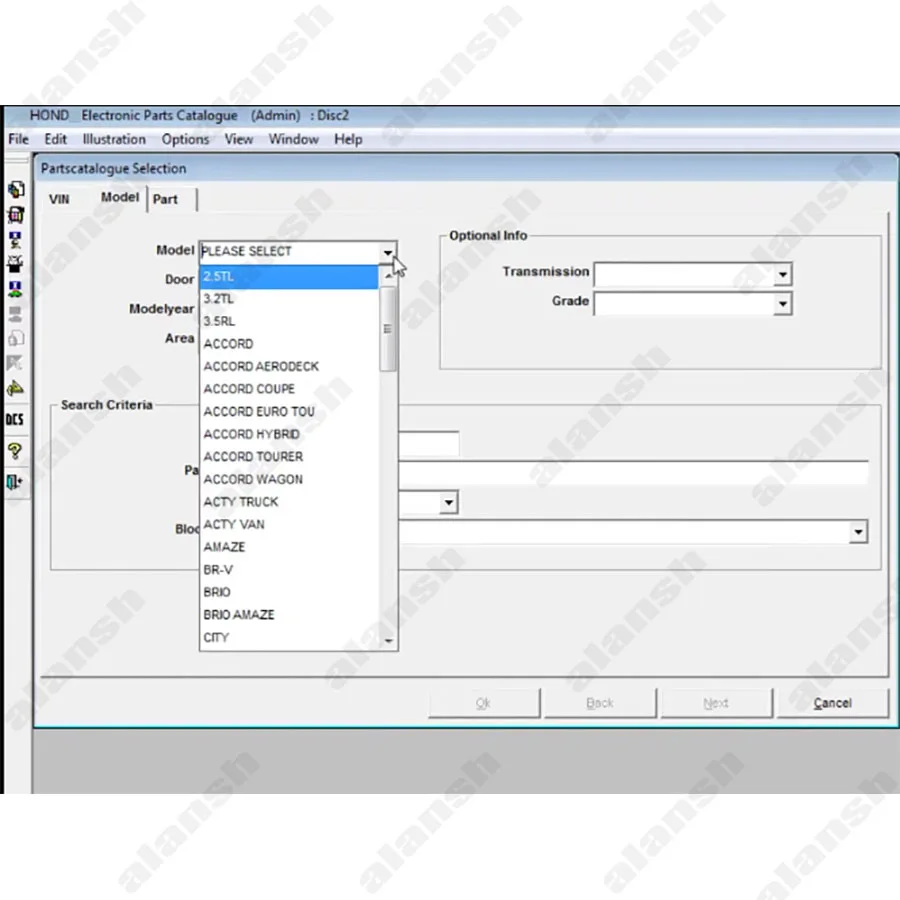Click the blue box with green car icon
Image resolution: width=900 pixels, height=900 pixels.
[15, 289]
